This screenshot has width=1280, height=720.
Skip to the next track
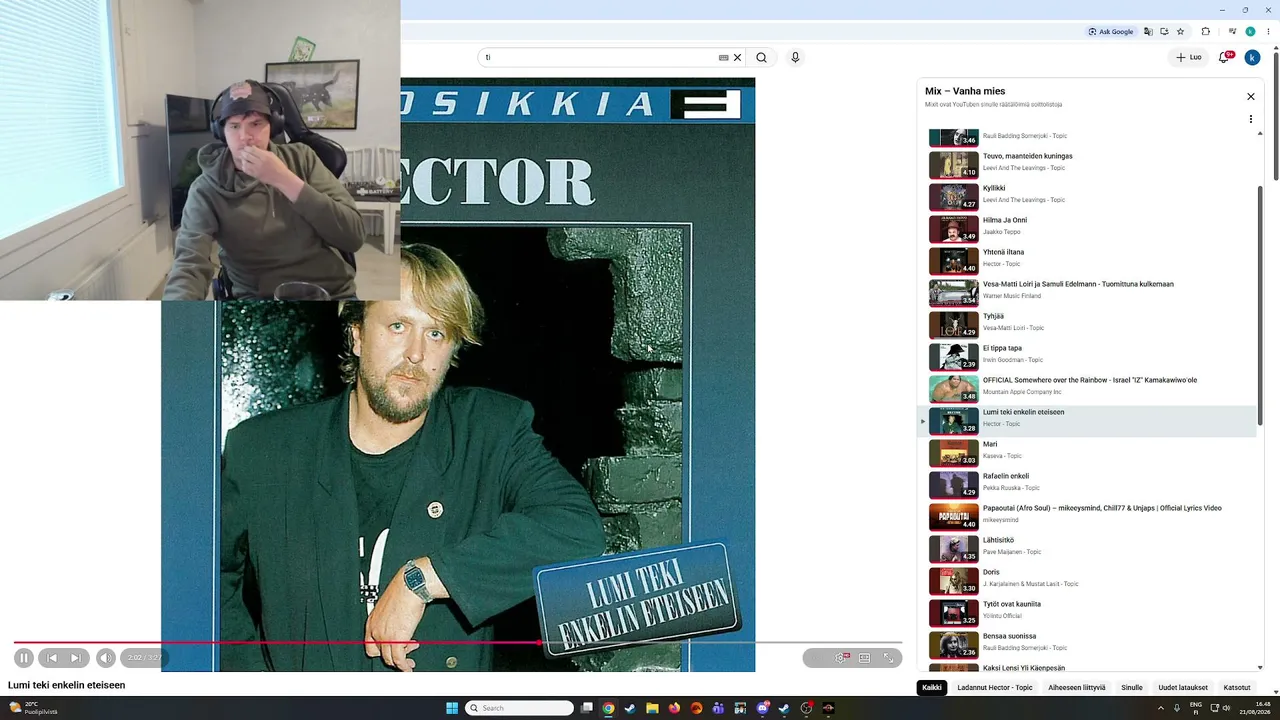(76, 657)
